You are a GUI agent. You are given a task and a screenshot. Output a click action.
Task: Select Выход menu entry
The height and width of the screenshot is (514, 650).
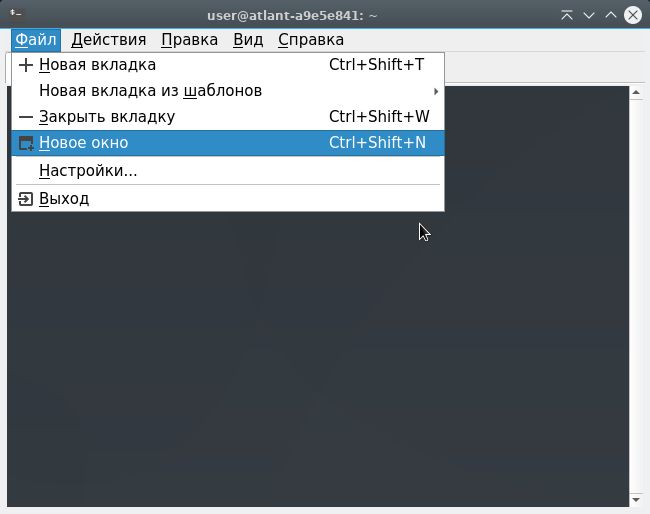tap(228, 199)
